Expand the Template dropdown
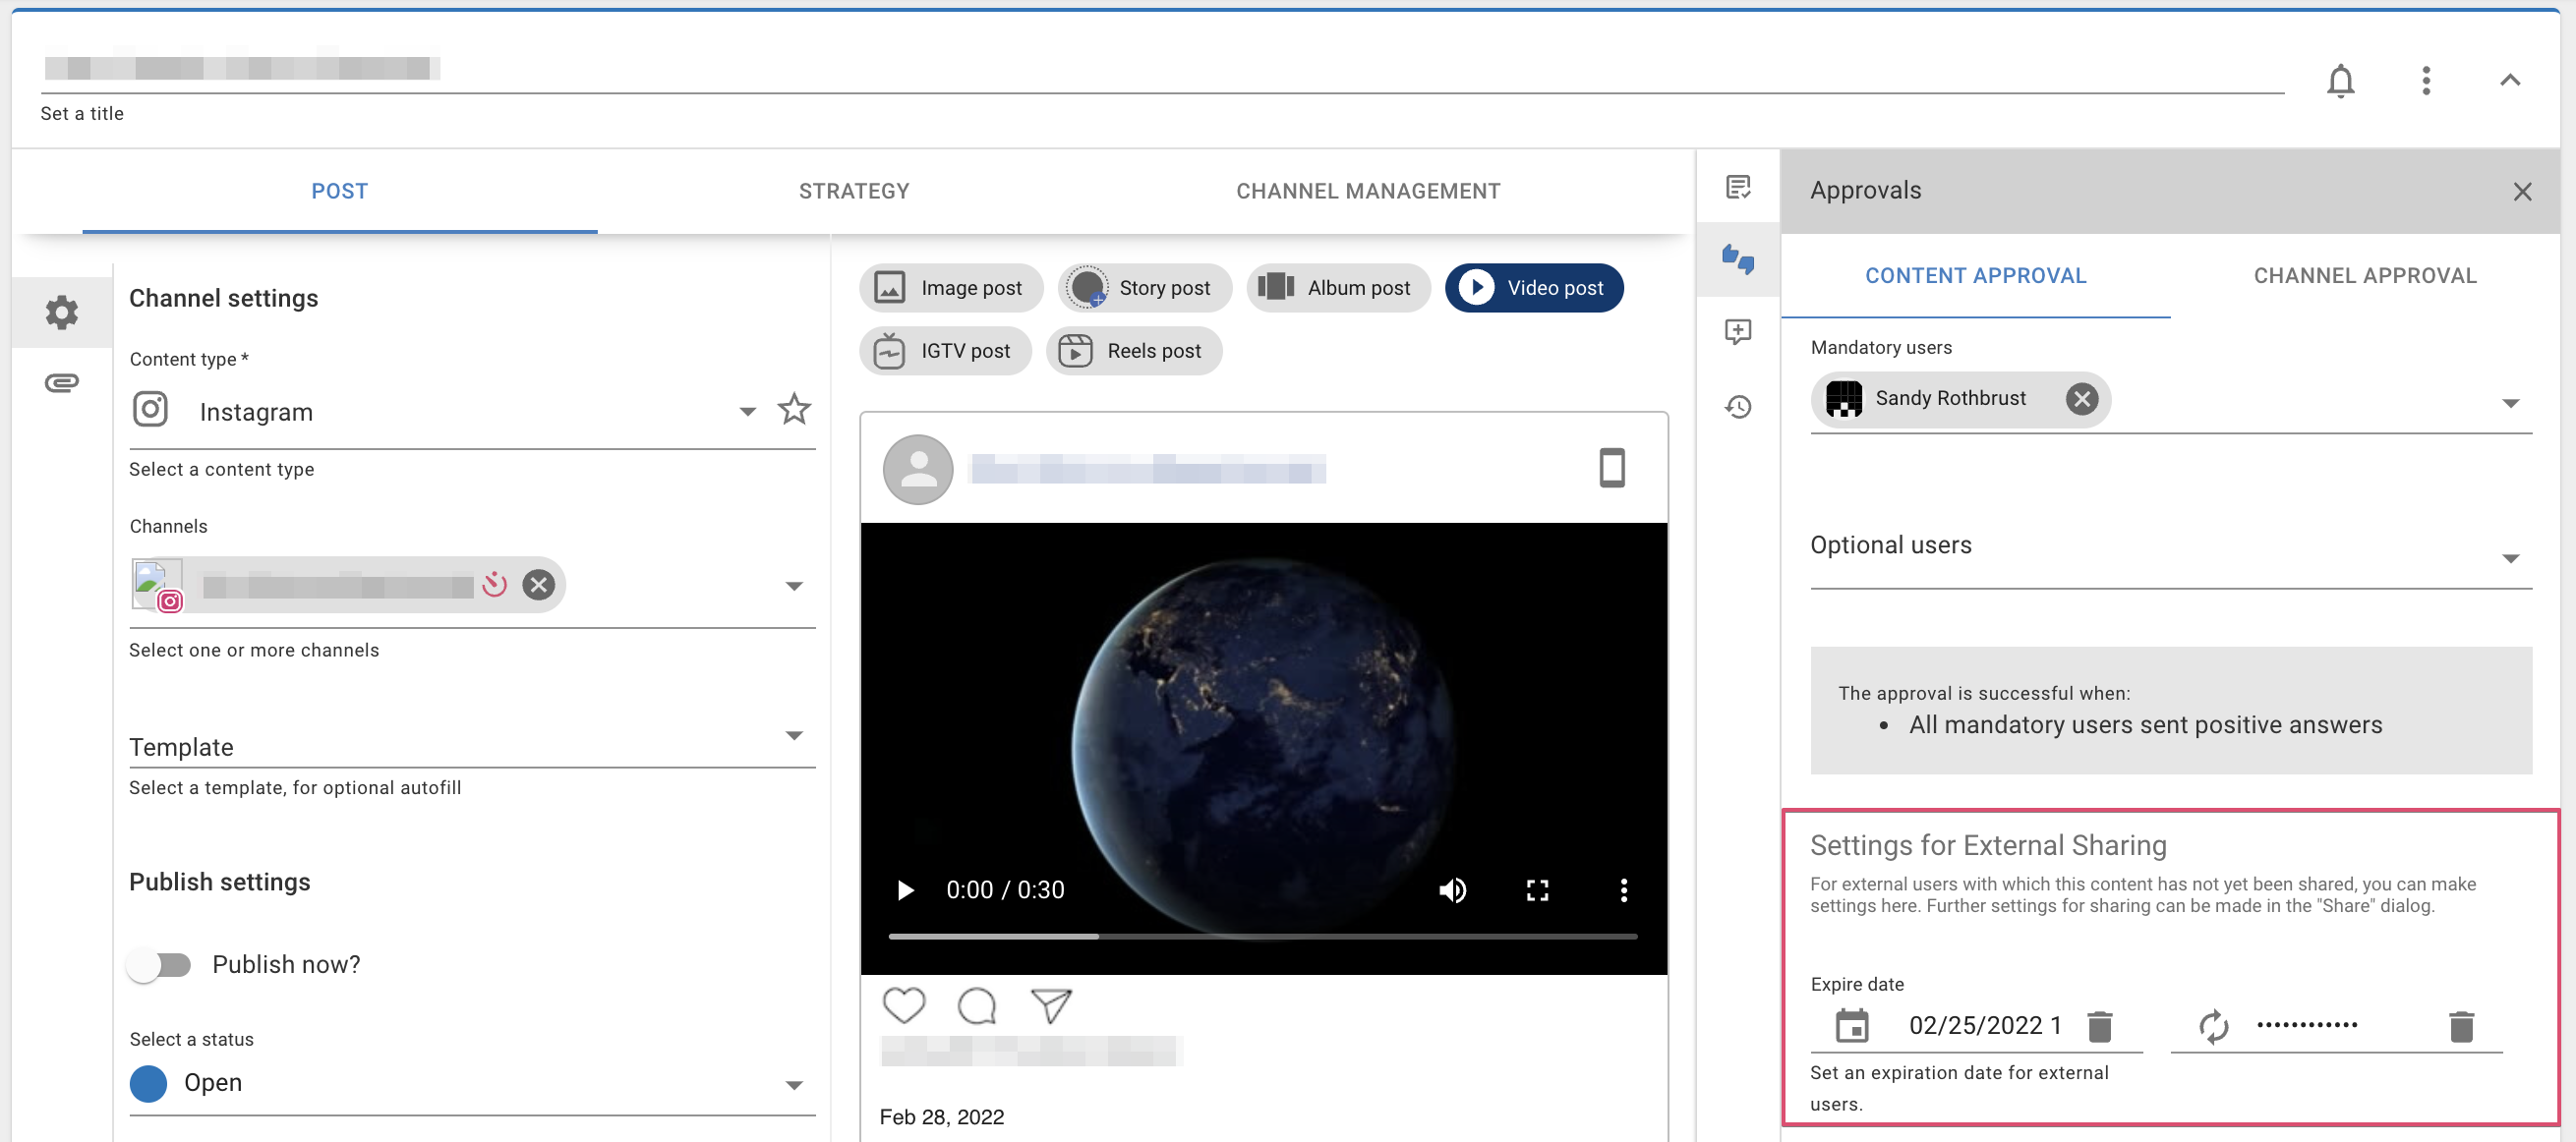Viewport: 2576px width, 1142px height. click(x=794, y=736)
